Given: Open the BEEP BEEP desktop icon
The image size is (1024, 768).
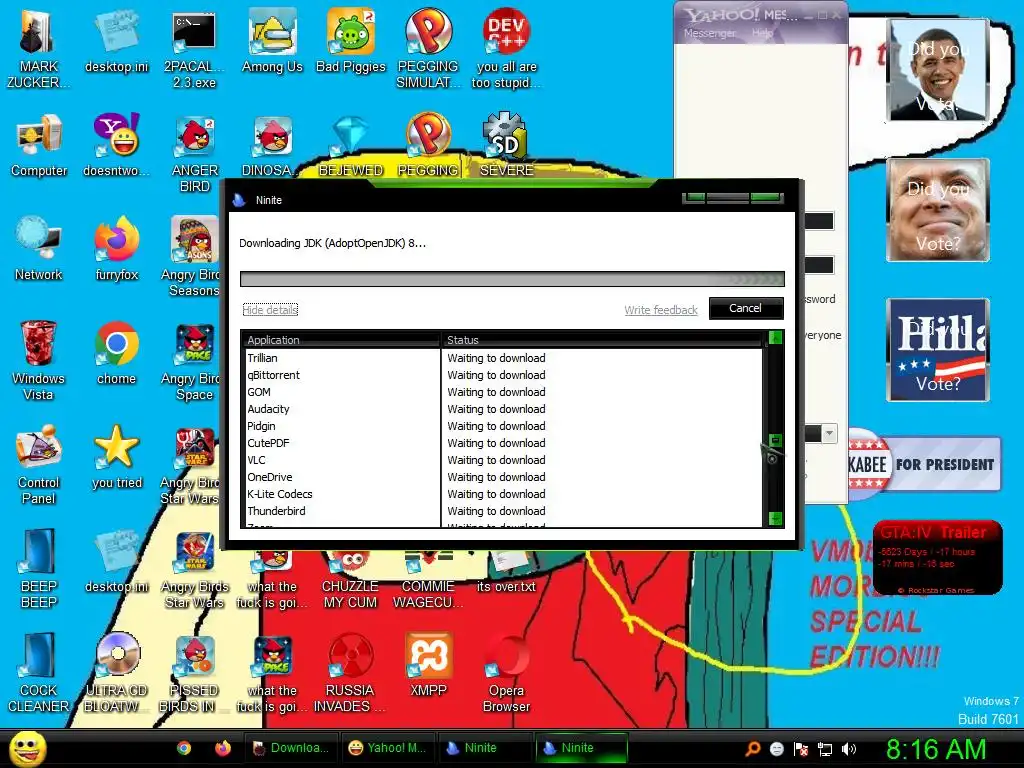Looking at the screenshot, I should pos(39,568).
